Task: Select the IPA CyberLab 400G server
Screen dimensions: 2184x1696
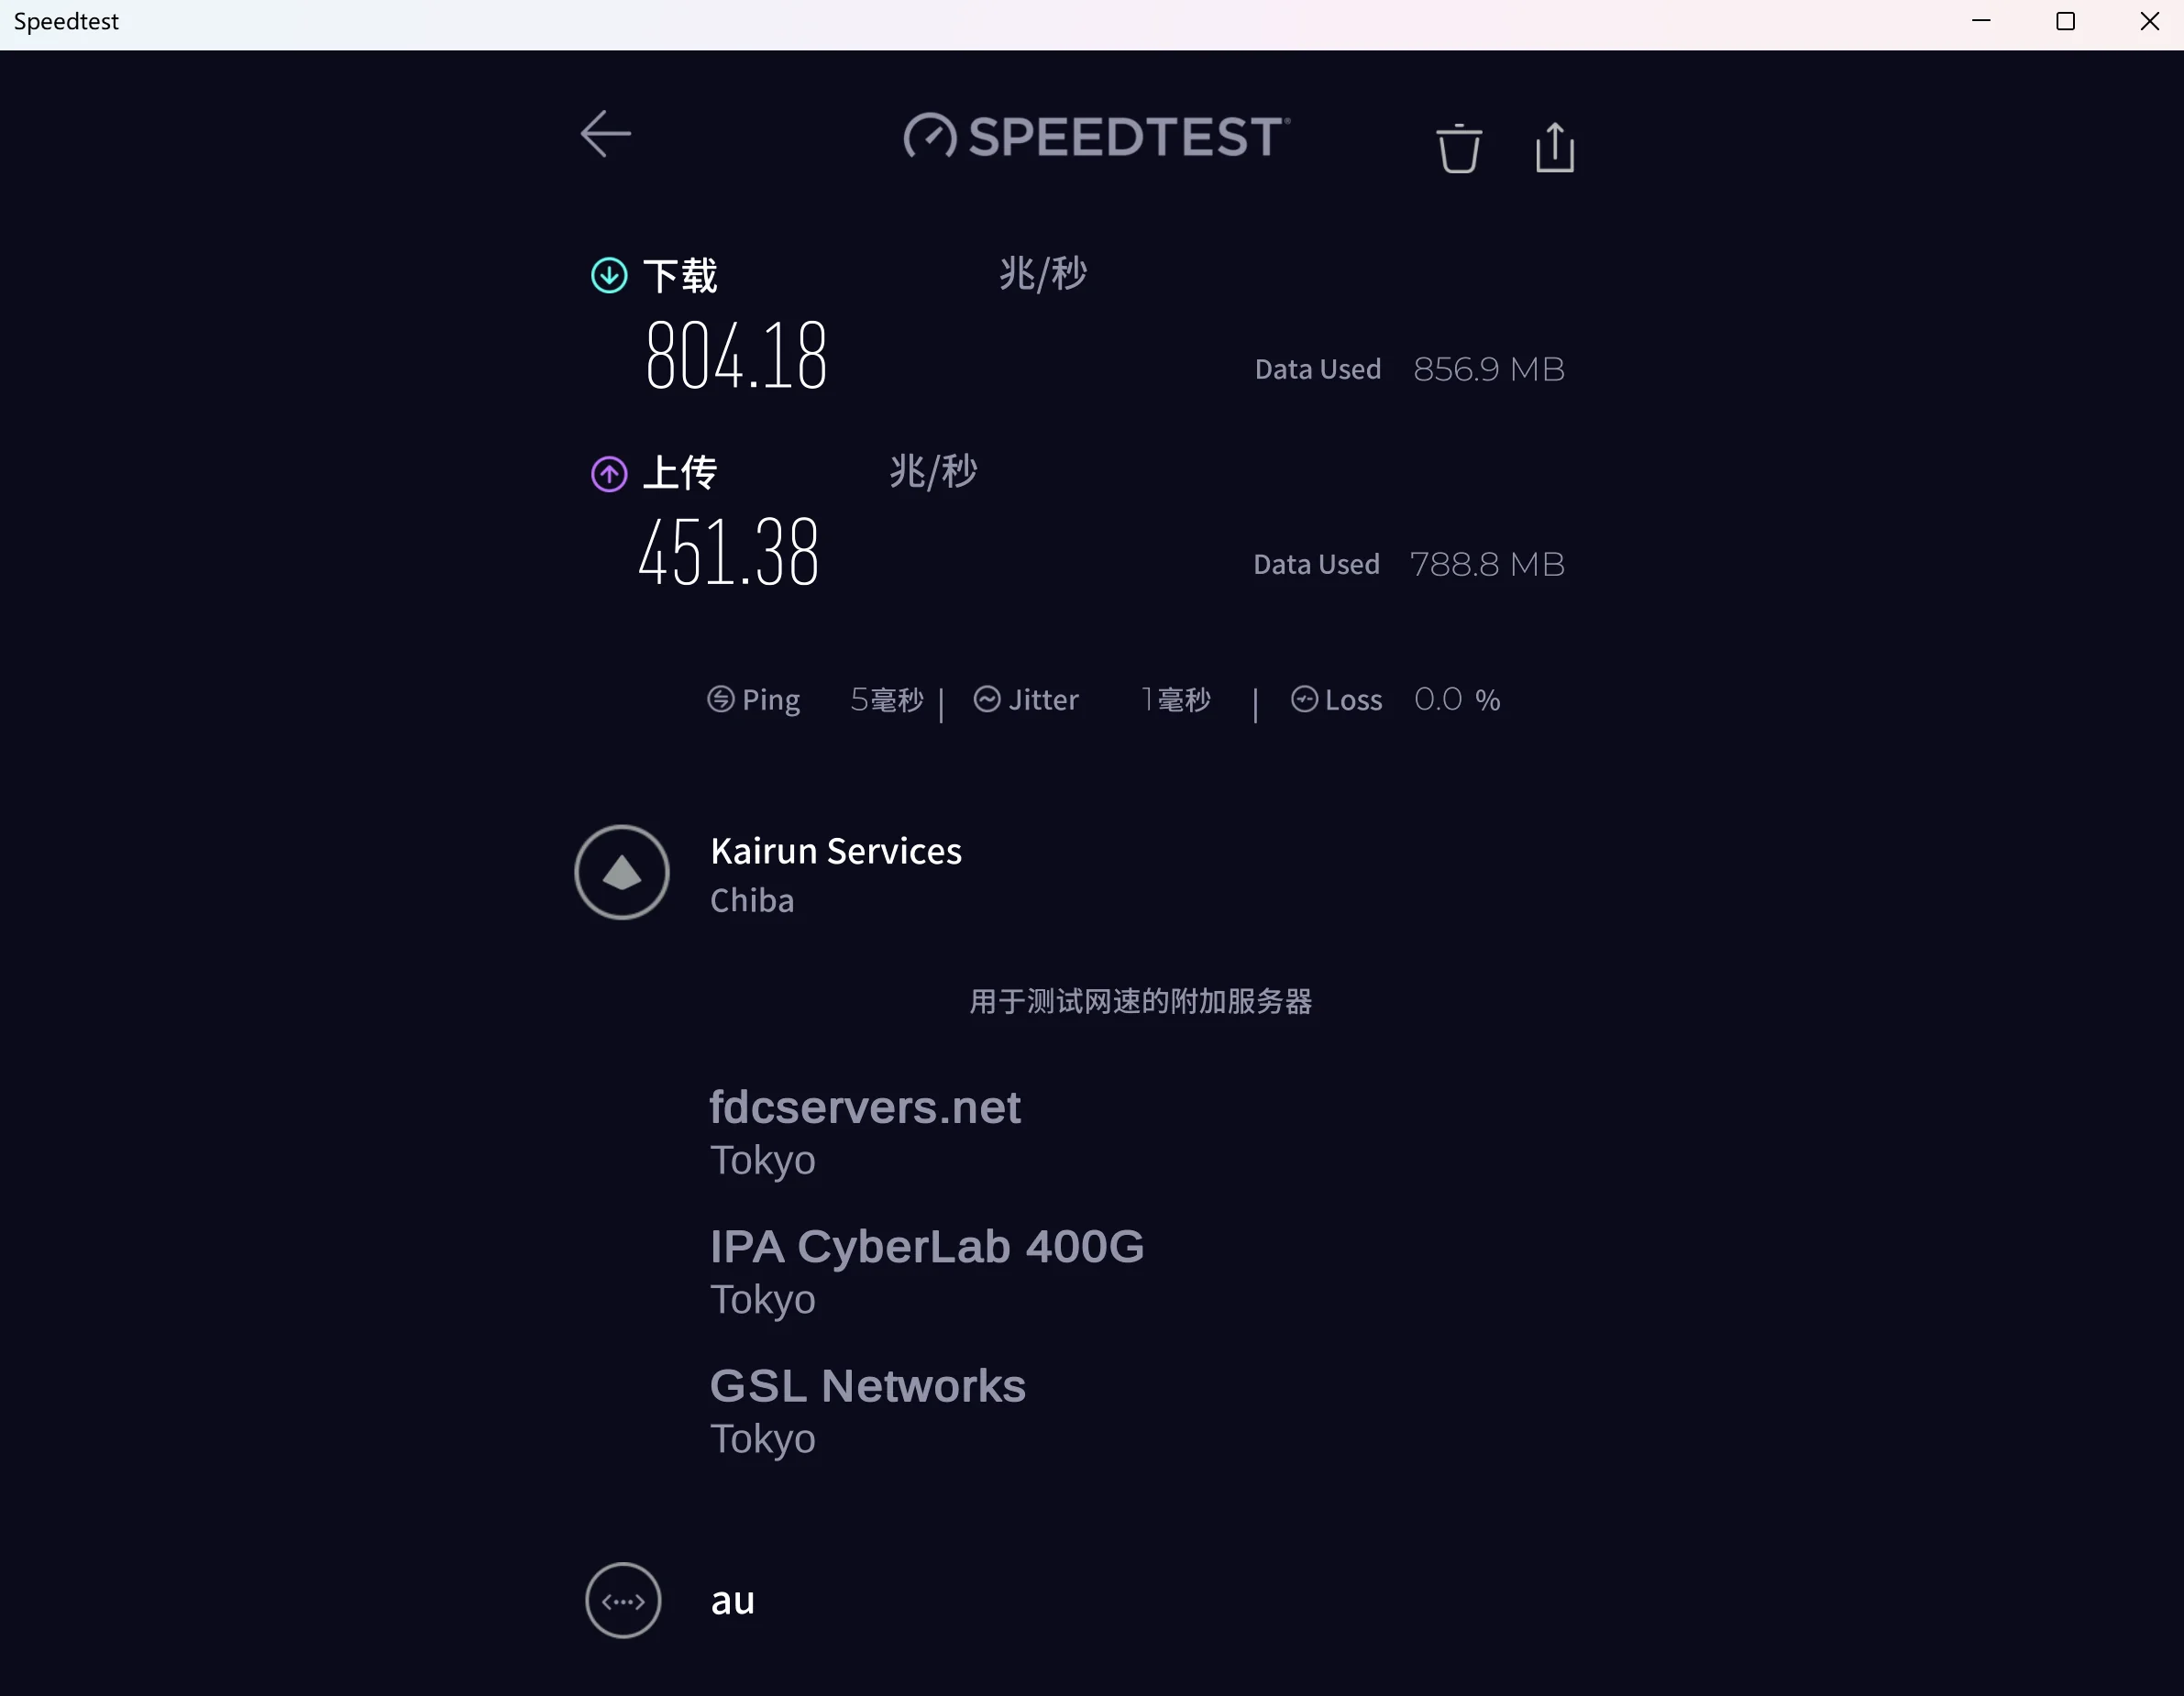Action: (x=926, y=1270)
